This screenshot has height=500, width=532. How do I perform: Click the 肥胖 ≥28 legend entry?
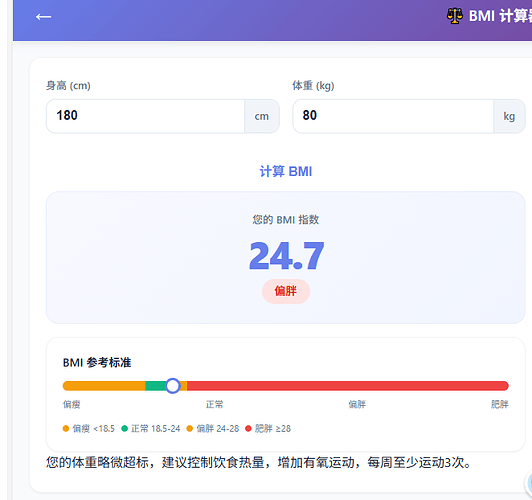268,428
